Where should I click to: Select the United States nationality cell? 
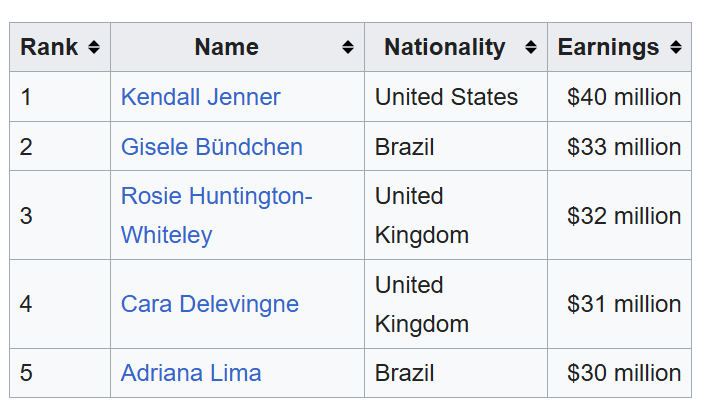[x=456, y=97]
